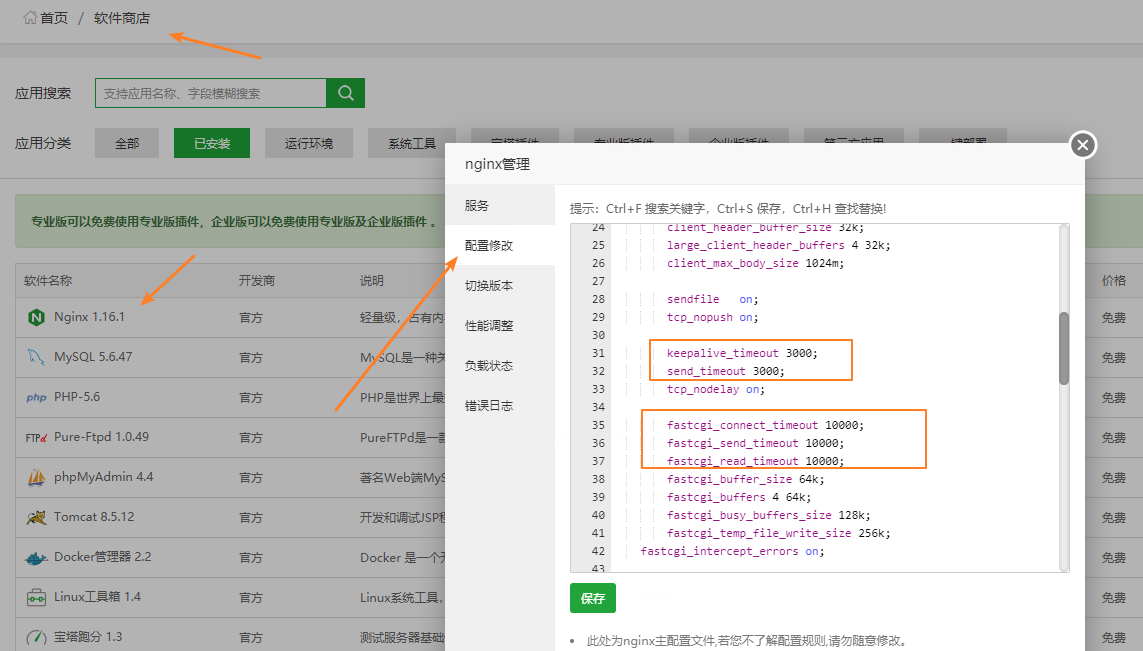The height and width of the screenshot is (651, 1143).
Task: Select the 全部 category filter
Action: [x=127, y=143]
